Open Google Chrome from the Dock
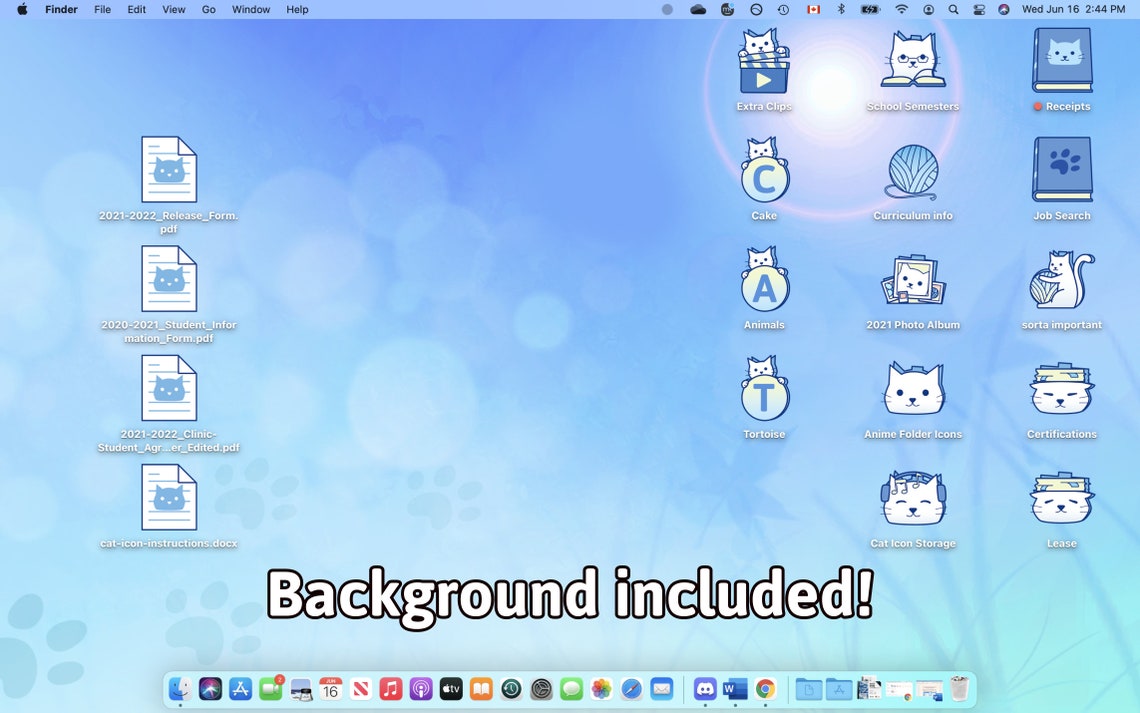1140x713 pixels. [765, 689]
